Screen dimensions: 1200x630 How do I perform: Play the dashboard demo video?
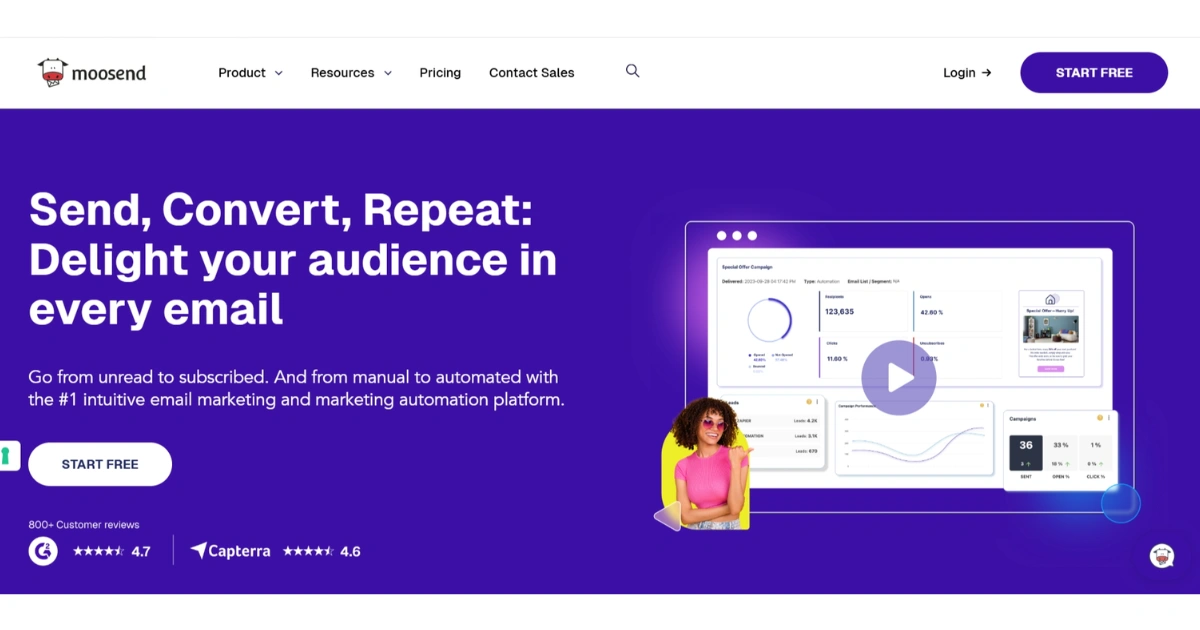pos(898,377)
